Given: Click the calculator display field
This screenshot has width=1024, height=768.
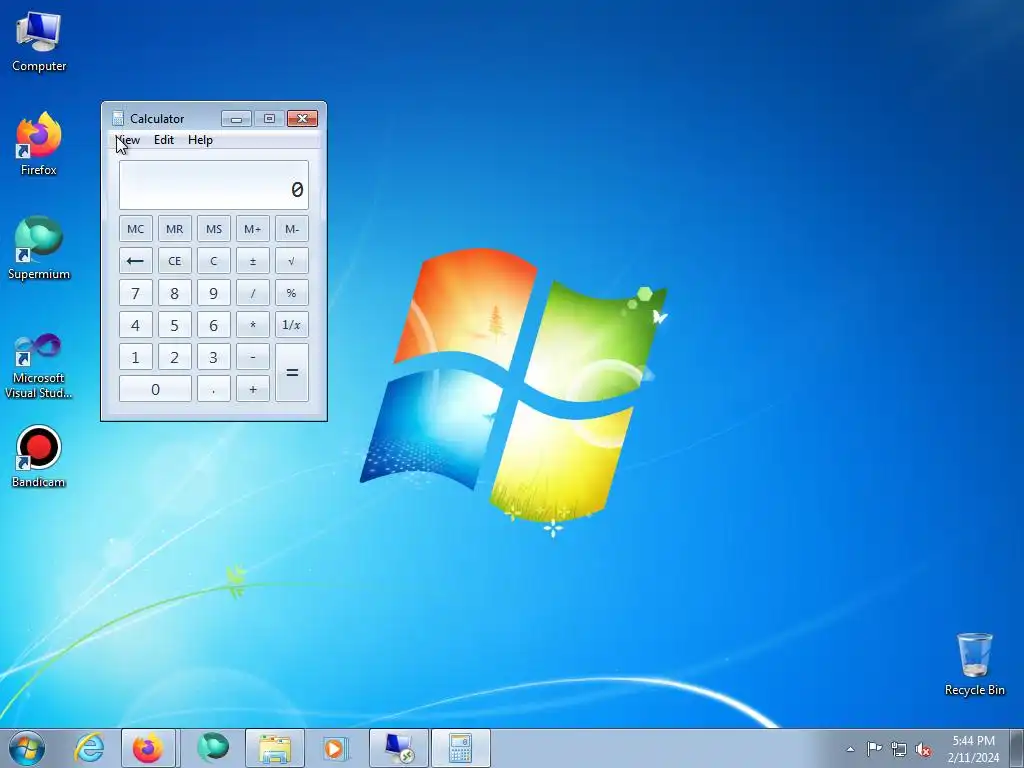Looking at the screenshot, I should 214,185.
